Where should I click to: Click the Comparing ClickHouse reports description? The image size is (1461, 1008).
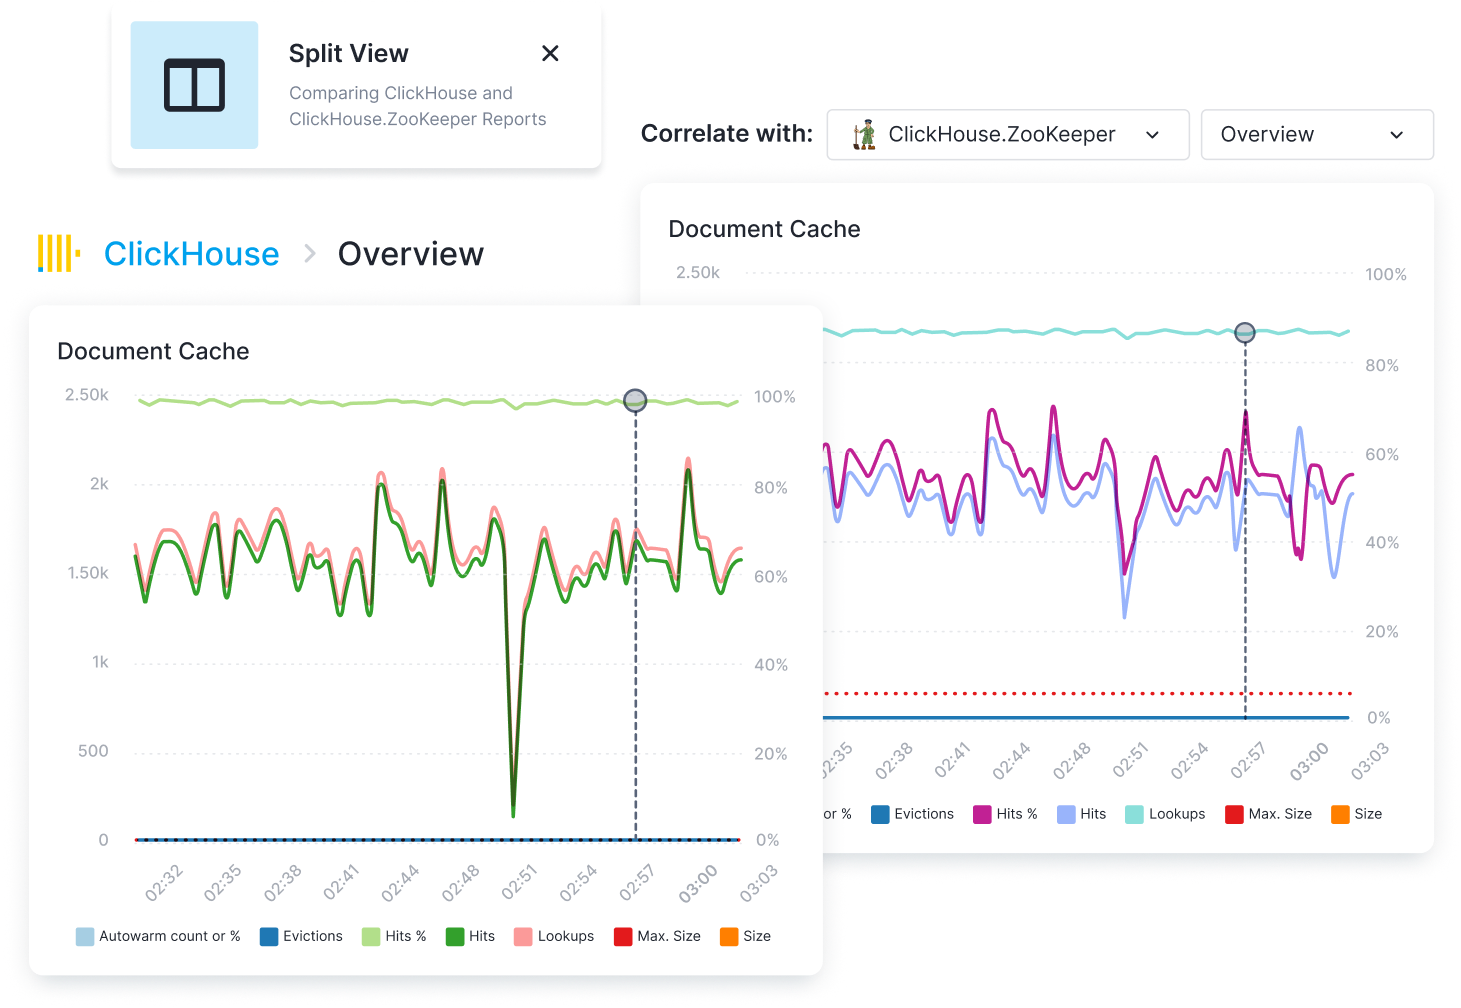tap(418, 106)
